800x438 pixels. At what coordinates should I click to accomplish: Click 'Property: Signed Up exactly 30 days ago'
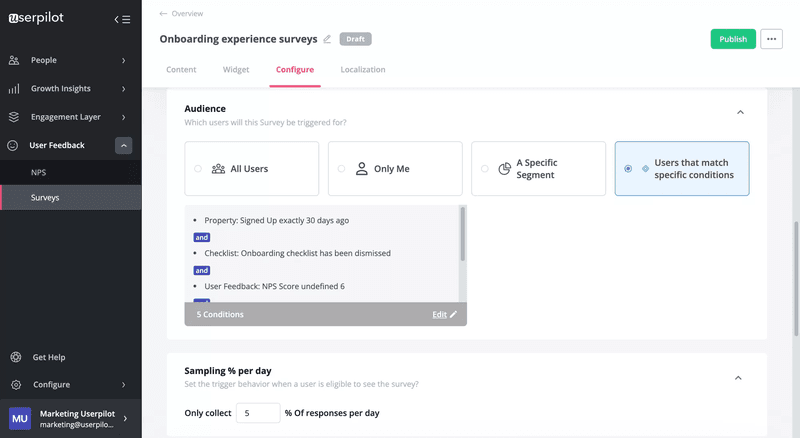point(277,221)
